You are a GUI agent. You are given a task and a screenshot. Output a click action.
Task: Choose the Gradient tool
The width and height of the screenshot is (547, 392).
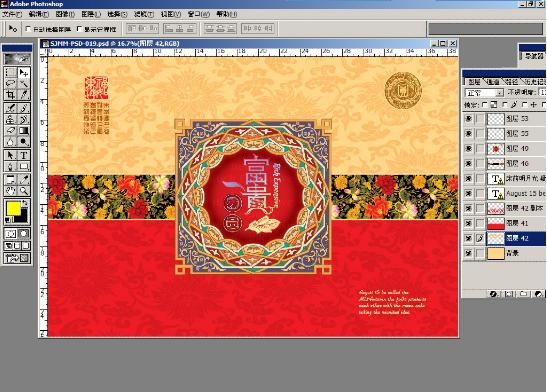pyautogui.click(x=24, y=131)
